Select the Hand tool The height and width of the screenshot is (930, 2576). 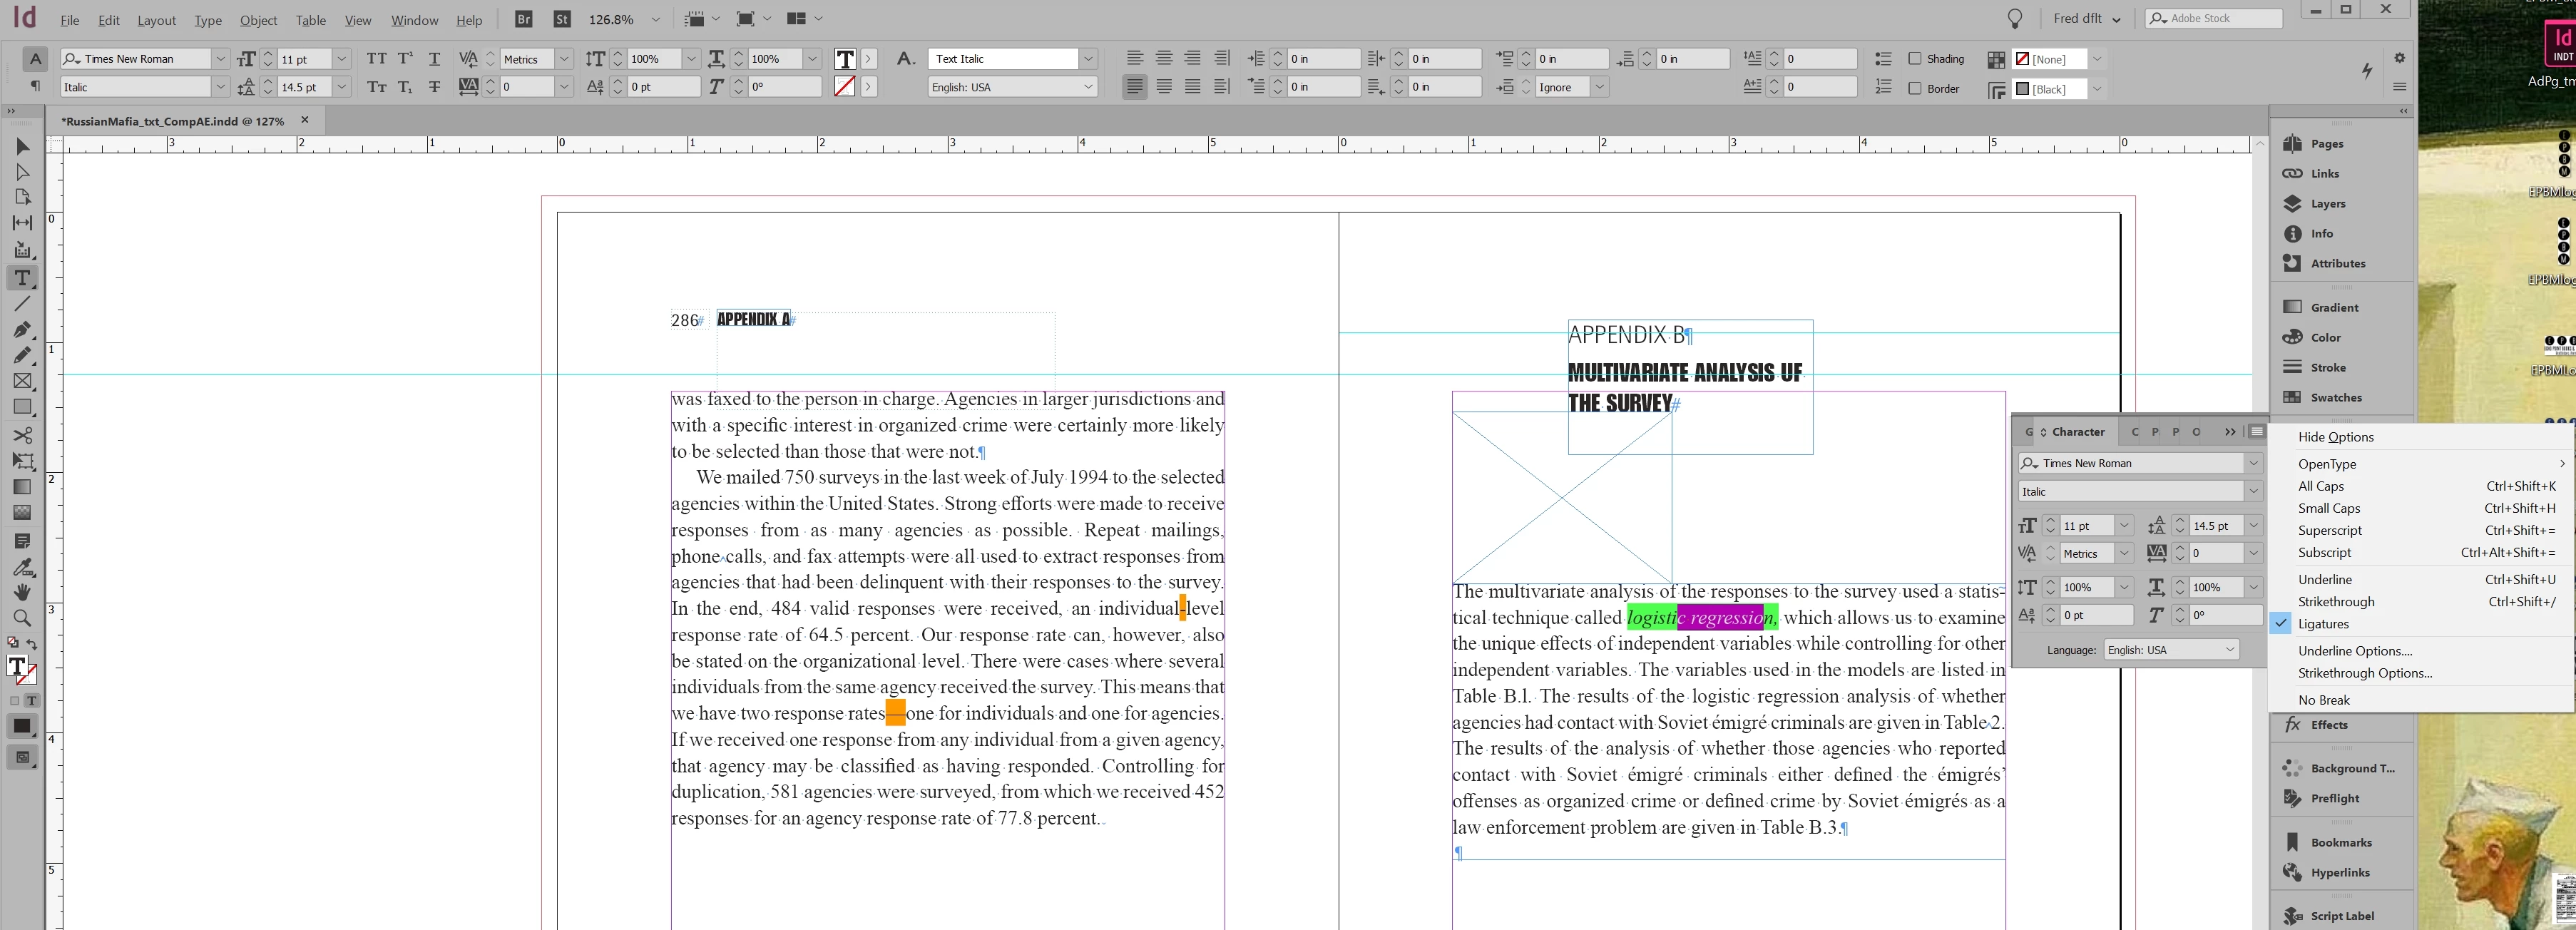pyautogui.click(x=22, y=592)
